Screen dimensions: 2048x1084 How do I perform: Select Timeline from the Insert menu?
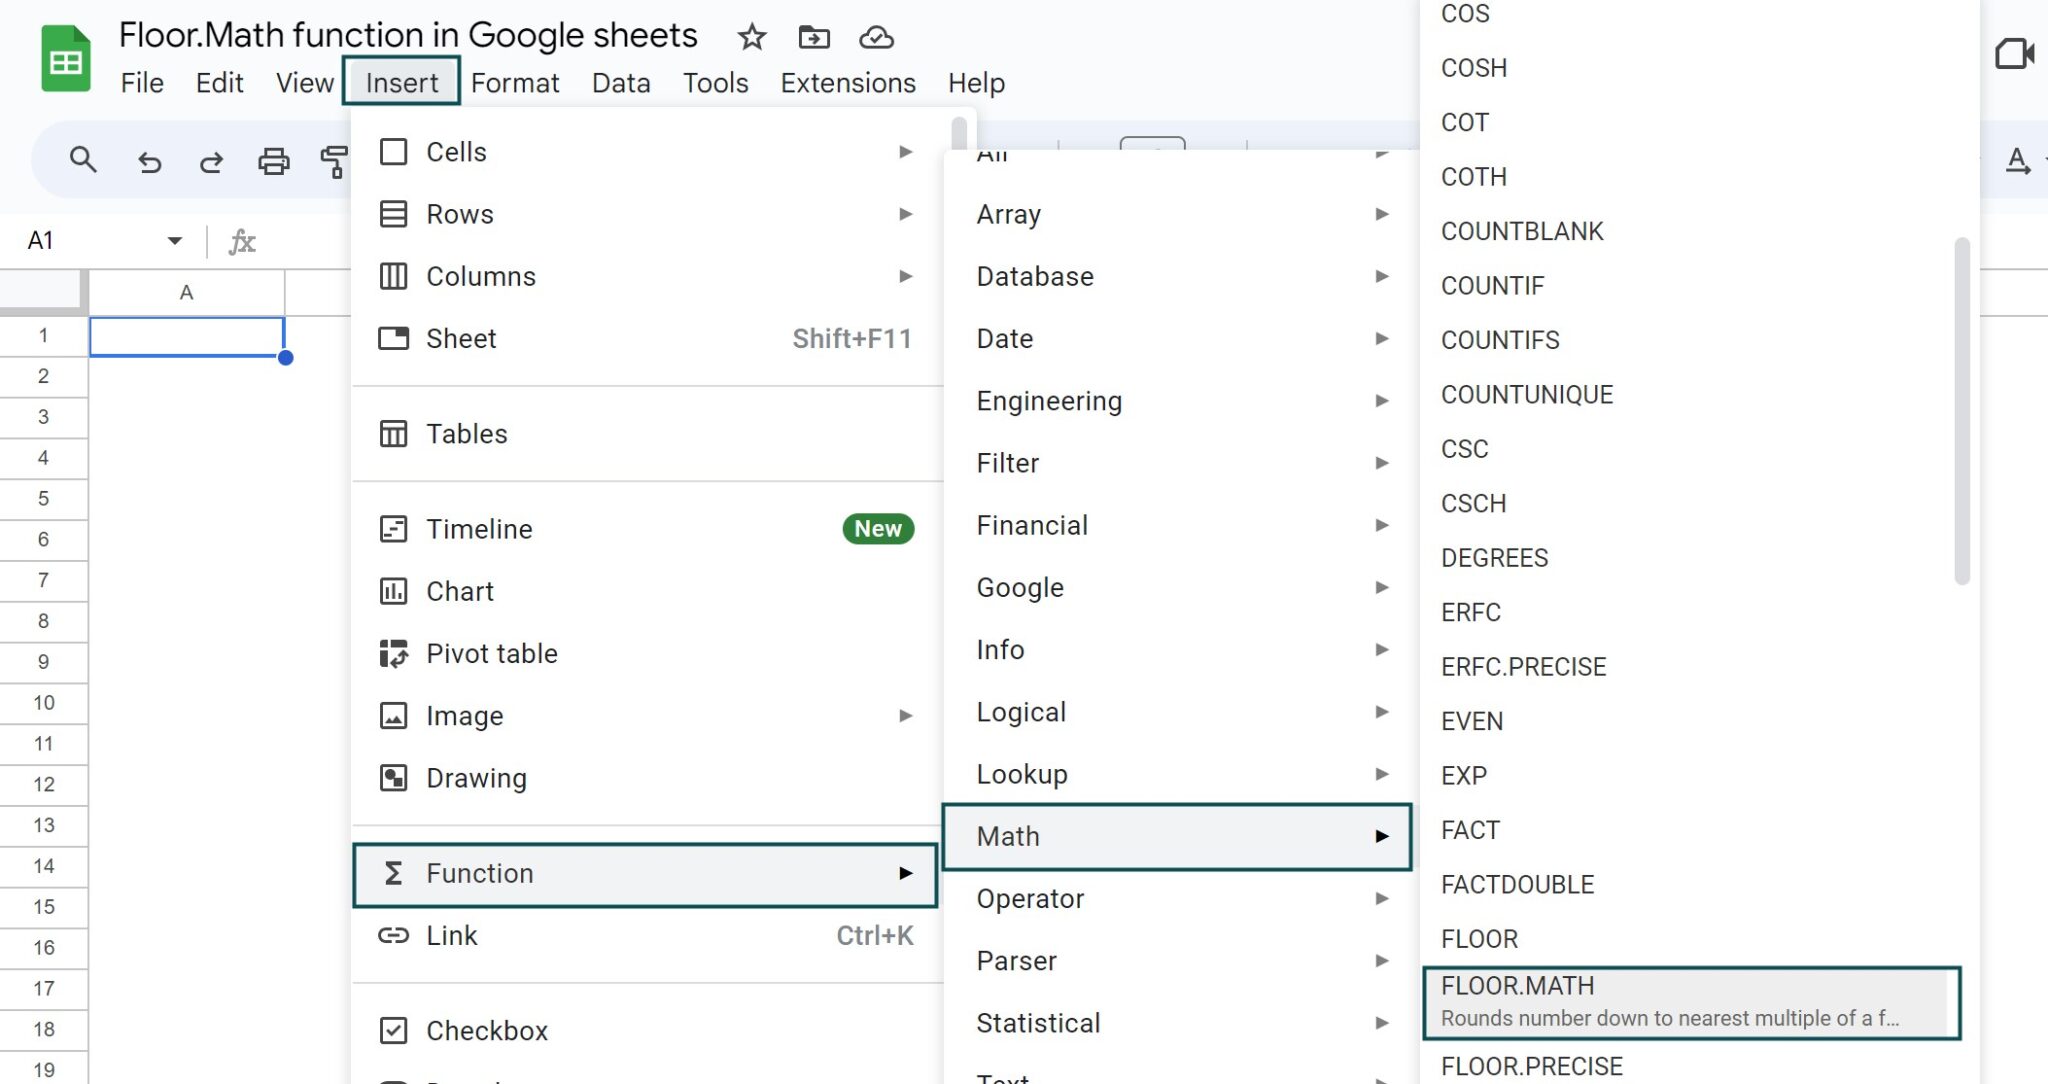(x=480, y=529)
